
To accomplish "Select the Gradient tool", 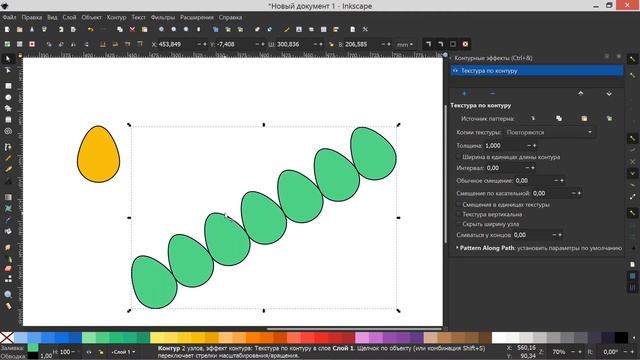I will click(x=8, y=197).
